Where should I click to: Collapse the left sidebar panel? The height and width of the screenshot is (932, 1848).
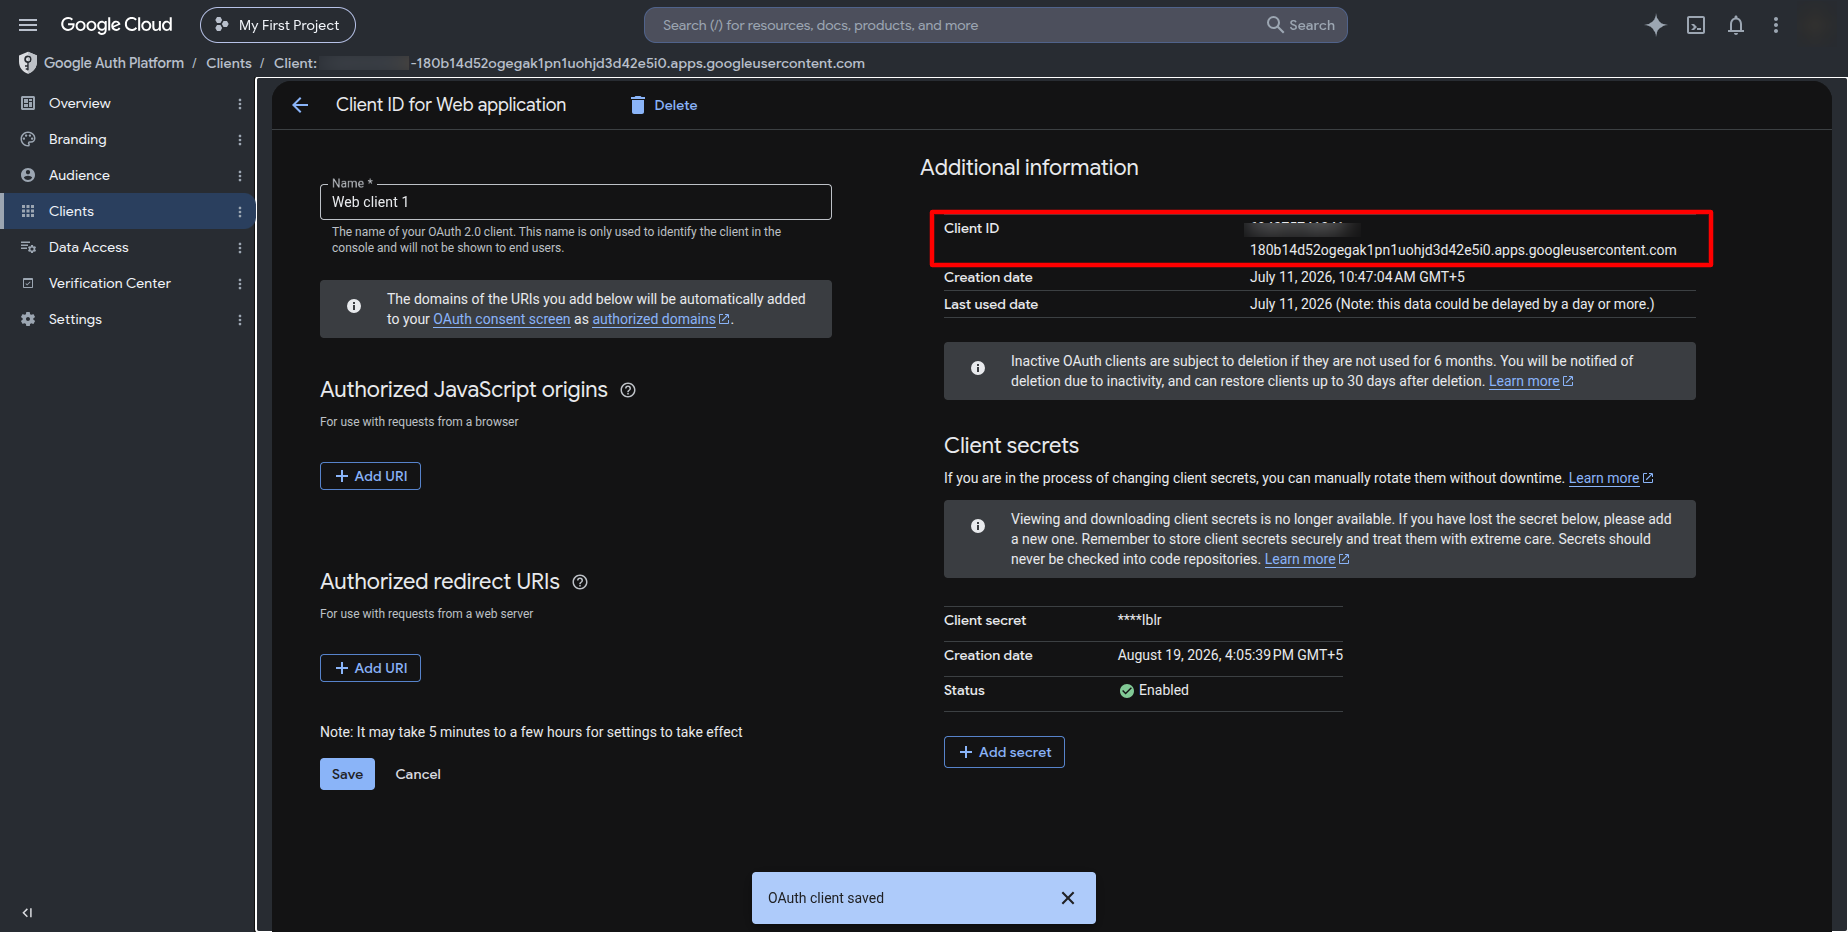tap(27, 912)
